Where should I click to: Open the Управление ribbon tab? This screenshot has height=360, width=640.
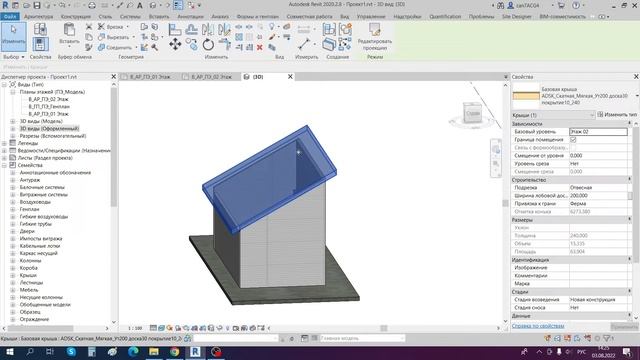point(371,17)
